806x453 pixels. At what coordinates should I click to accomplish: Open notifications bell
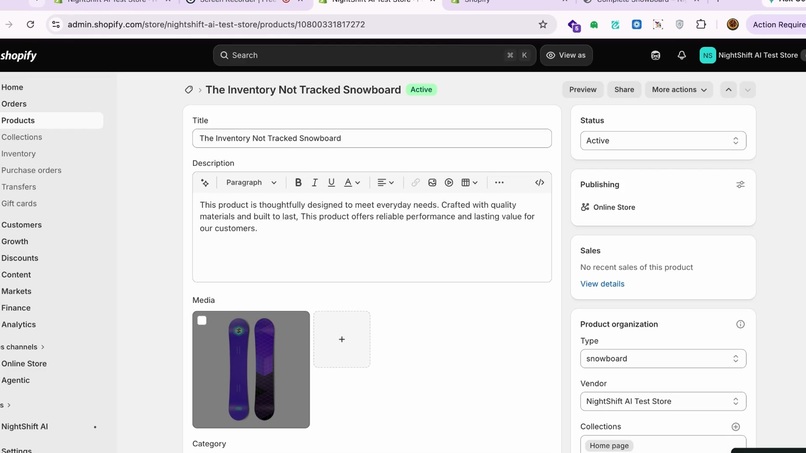point(682,56)
